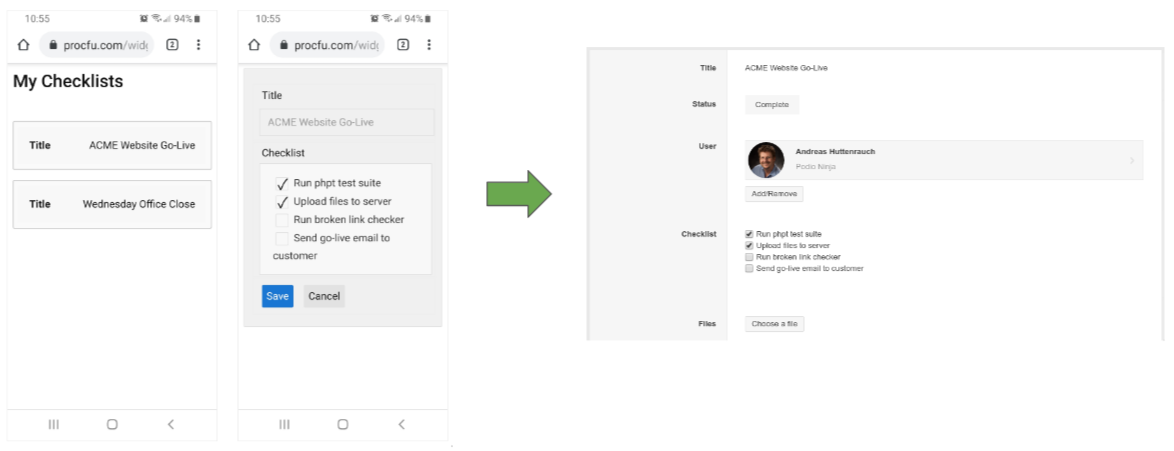Click the Cancel button
This screenshot has width=1174, height=451.
[324, 296]
